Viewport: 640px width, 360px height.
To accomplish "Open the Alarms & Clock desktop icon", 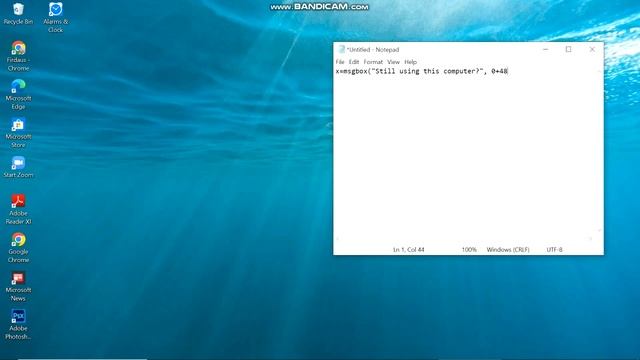I will tap(56, 17).
